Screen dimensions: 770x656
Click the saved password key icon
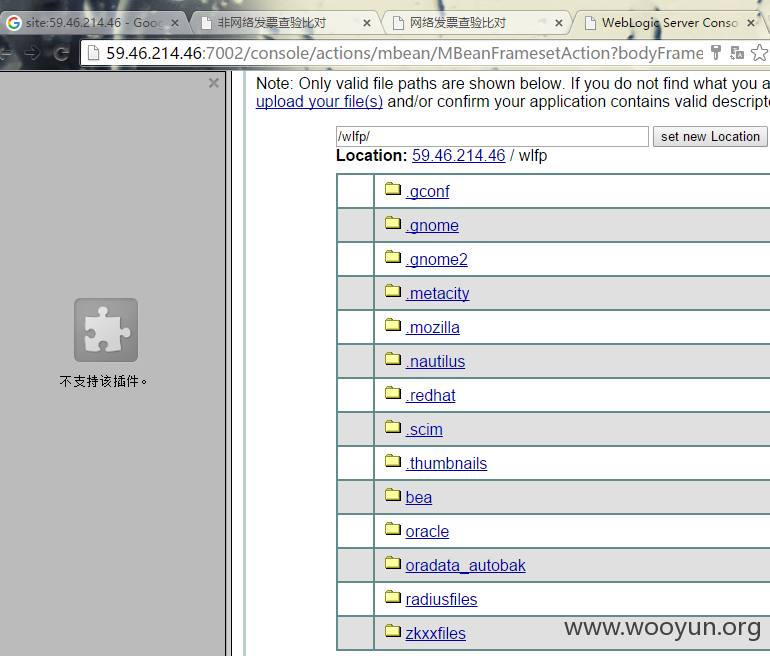[x=716, y=53]
